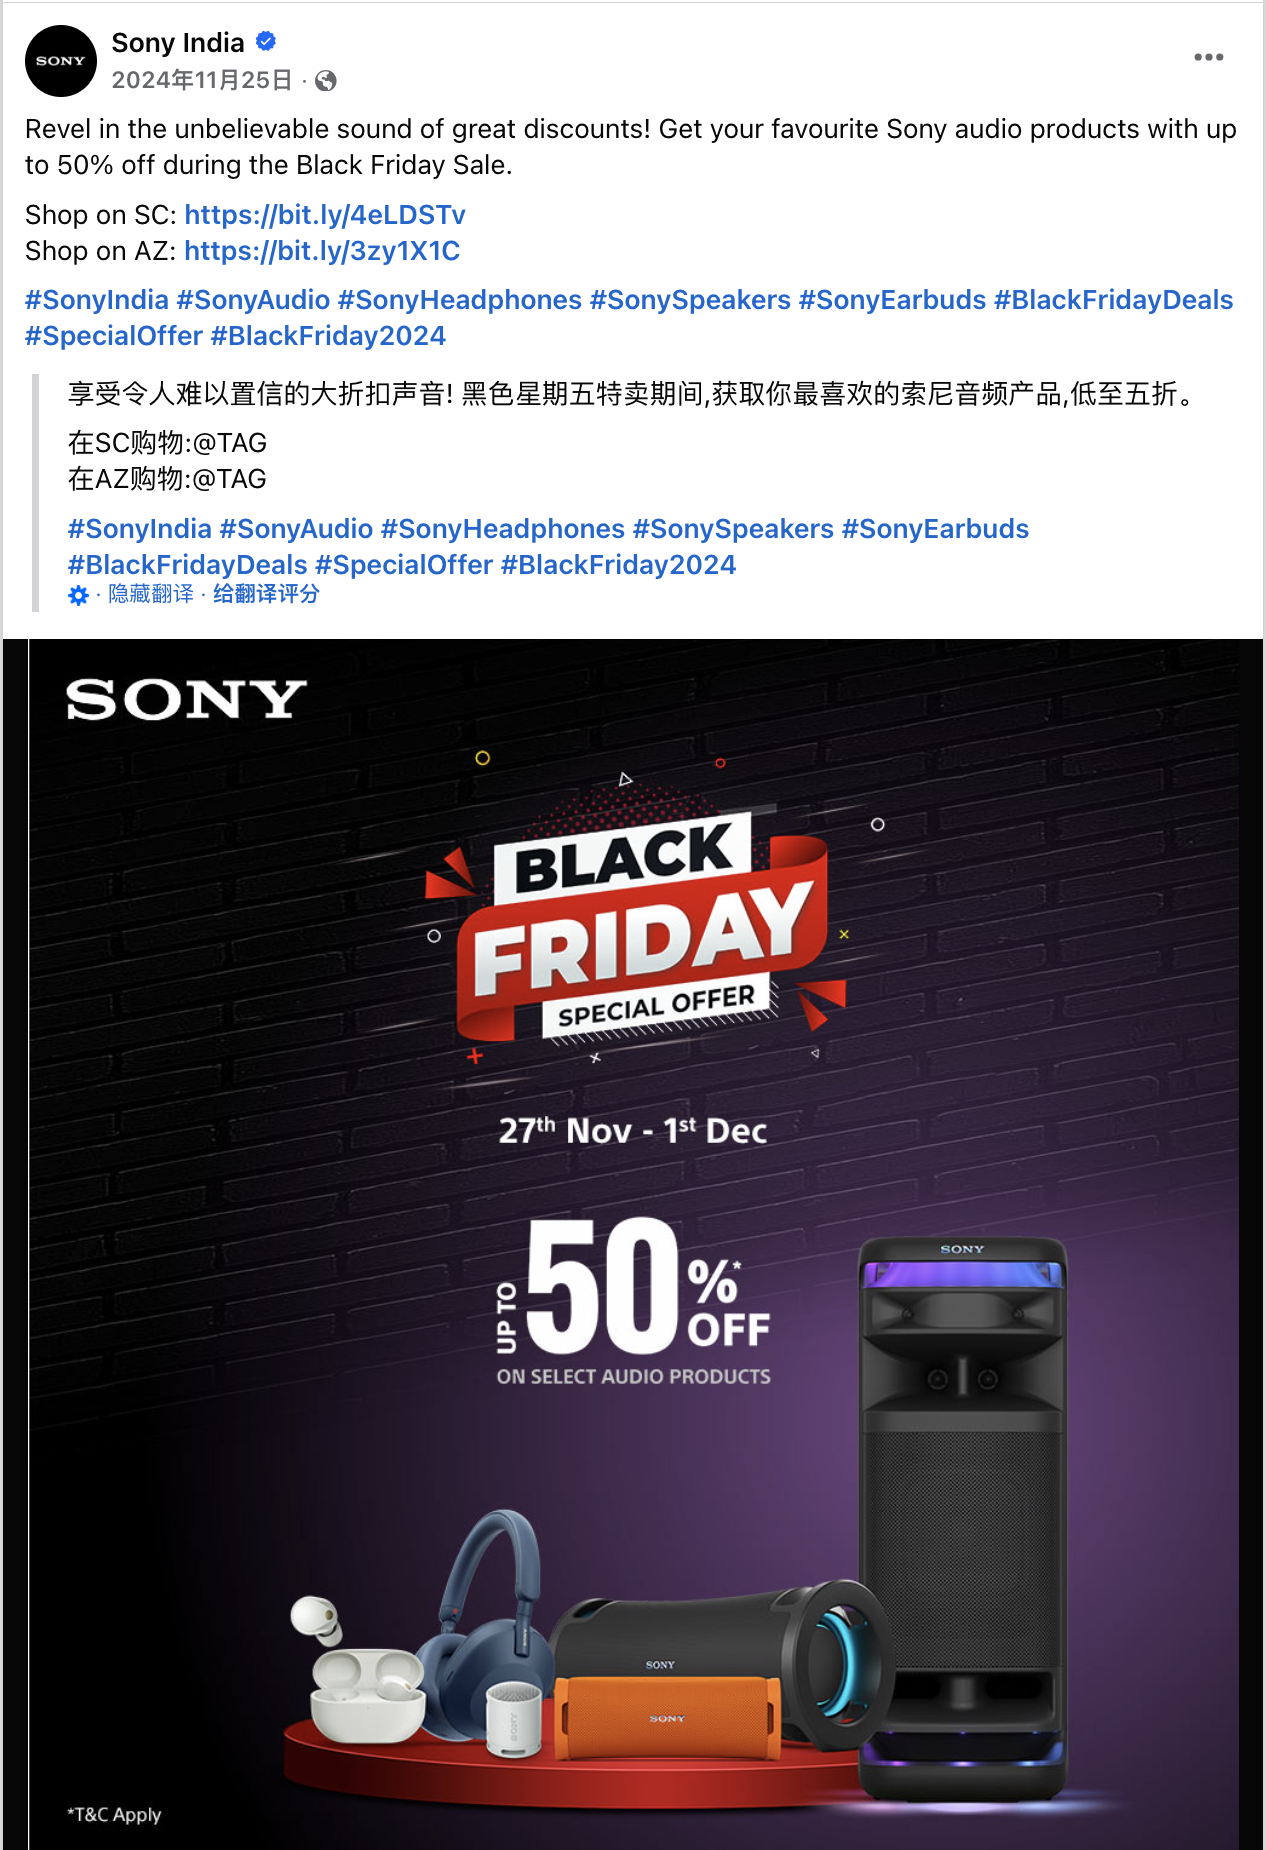Hide translation via 隐藏翻译
The height and width of the screenshot is (1850, 1266).
click(x=151, y=594)
